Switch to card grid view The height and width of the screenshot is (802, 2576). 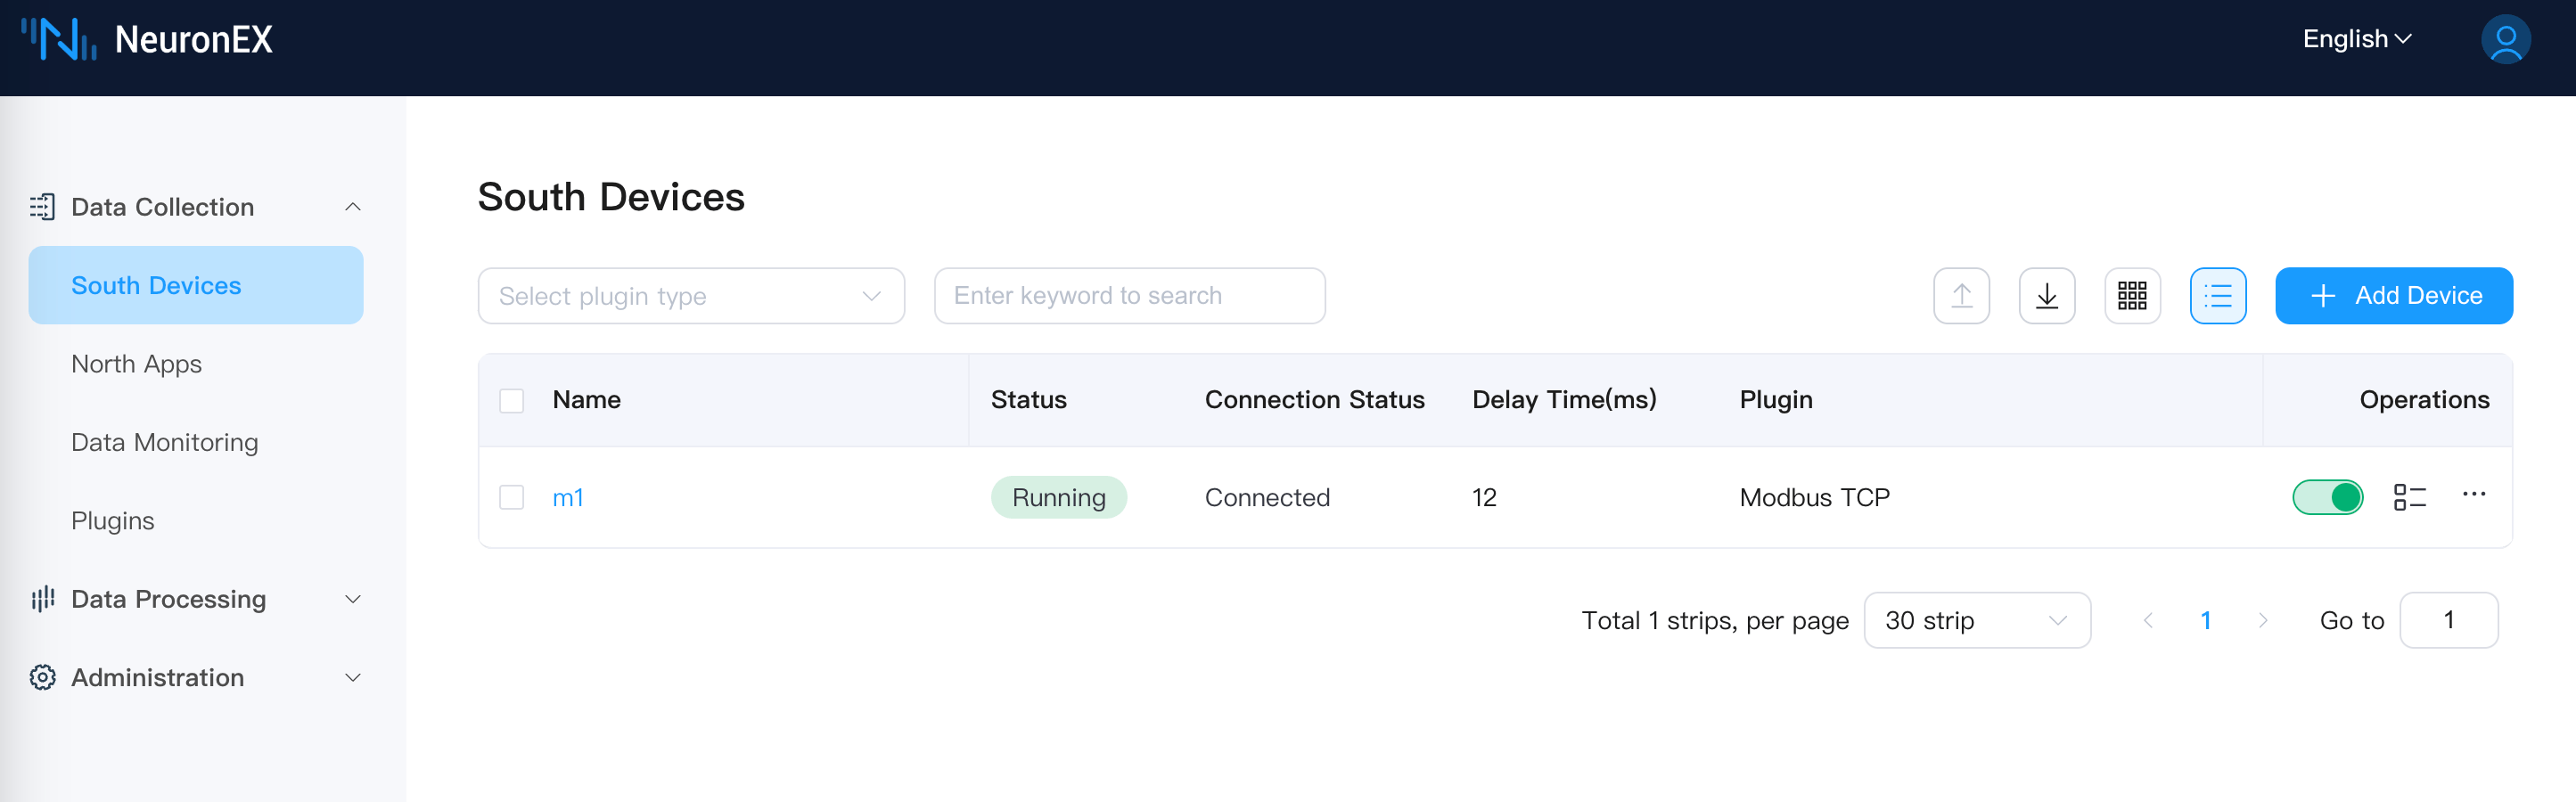click(2131, 296)
